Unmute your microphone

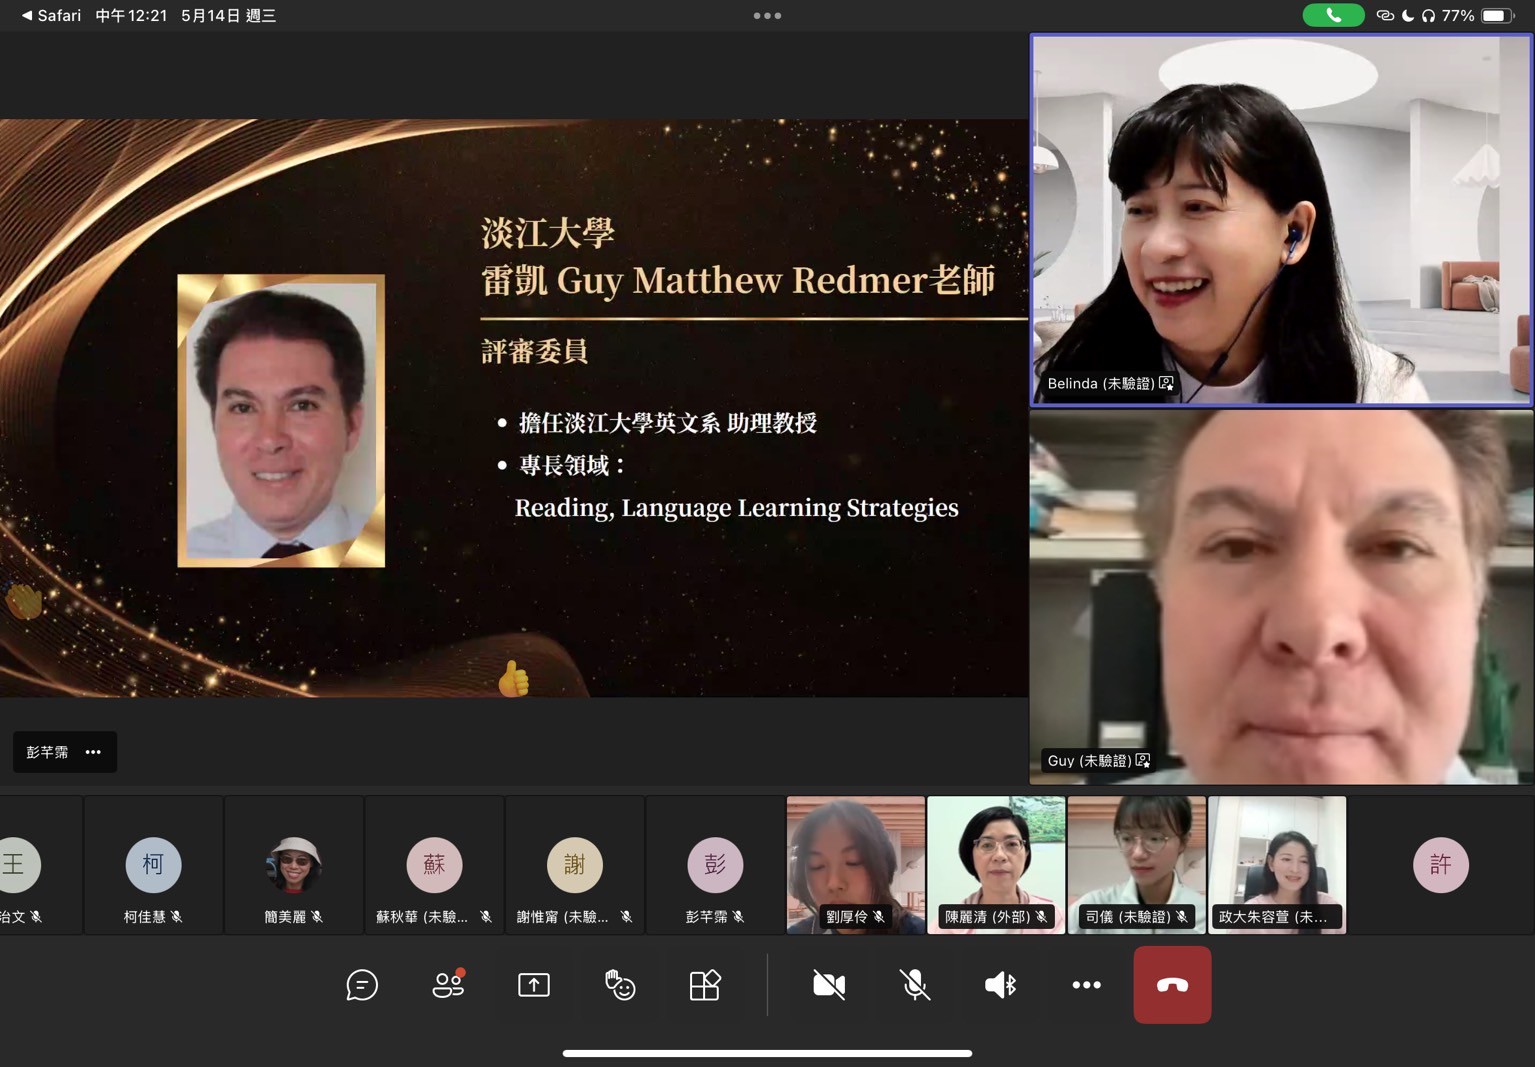coord(914,985)
